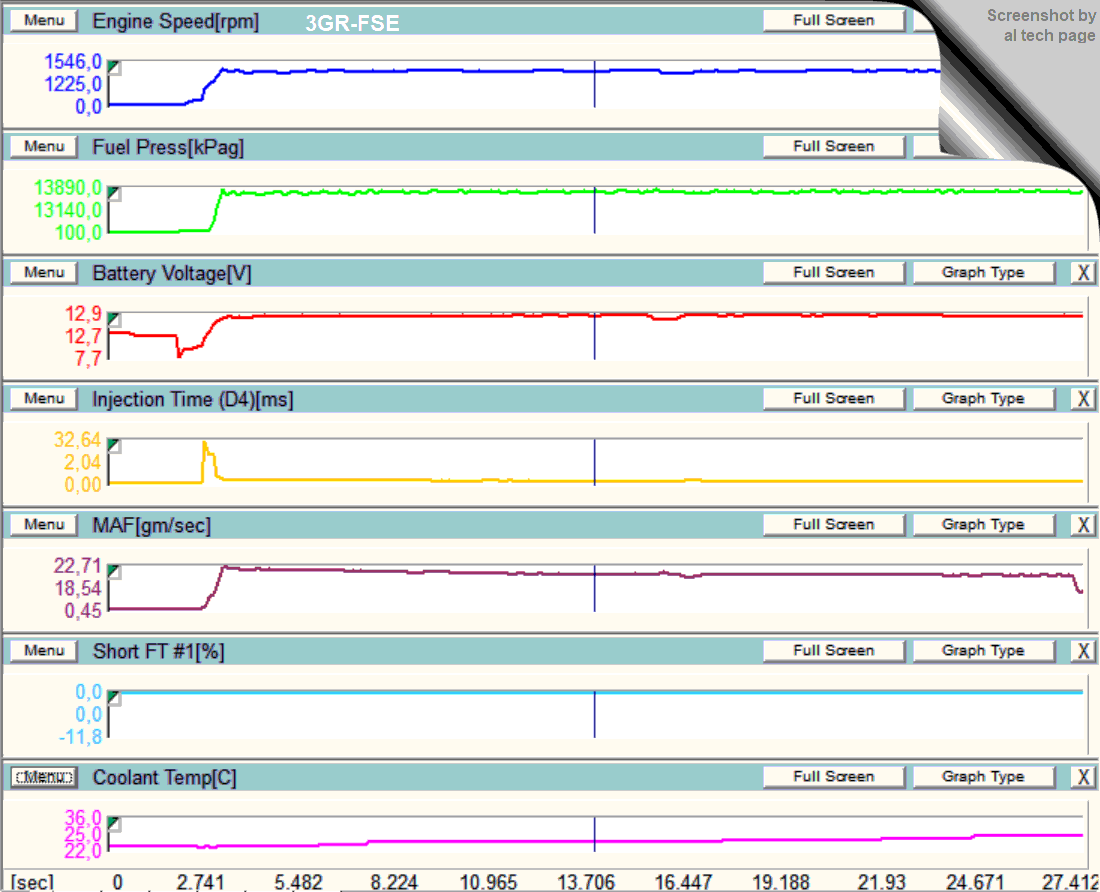Remove the Coolant Temp graph panel
This screenshot has height=892, width=1100.
pos(1083,776)
